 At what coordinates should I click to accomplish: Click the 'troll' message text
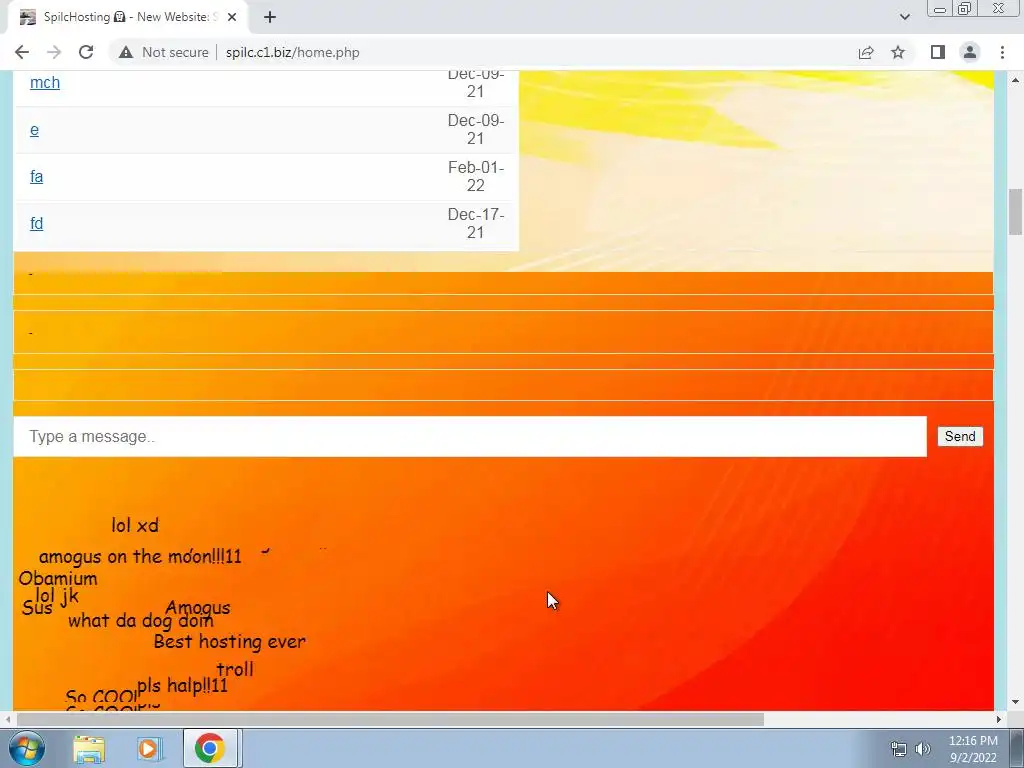point(235,669)
